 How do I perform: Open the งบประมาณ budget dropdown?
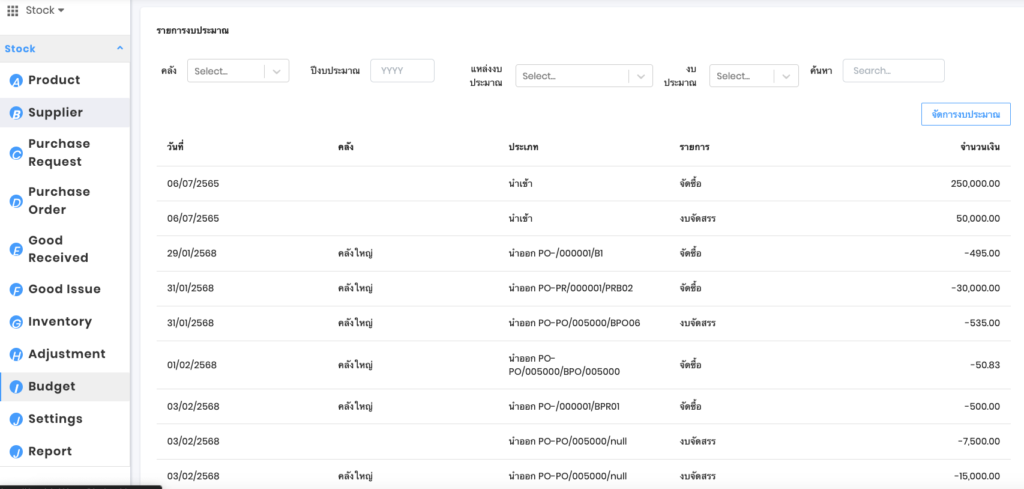click(x=753, y=76)
